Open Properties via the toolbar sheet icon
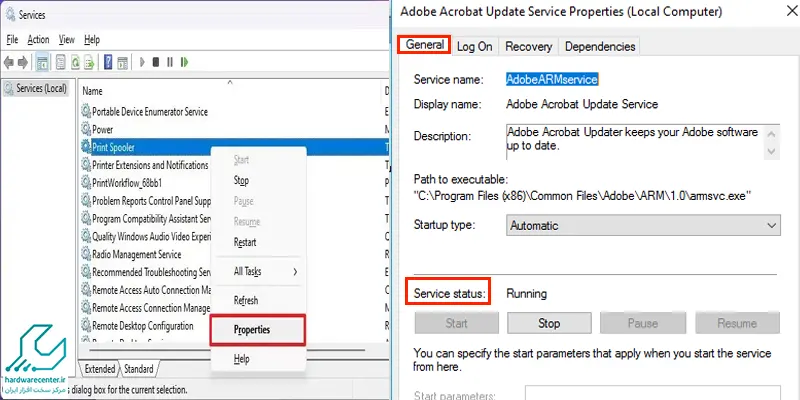Screen dimensions: 800x400 61,62
